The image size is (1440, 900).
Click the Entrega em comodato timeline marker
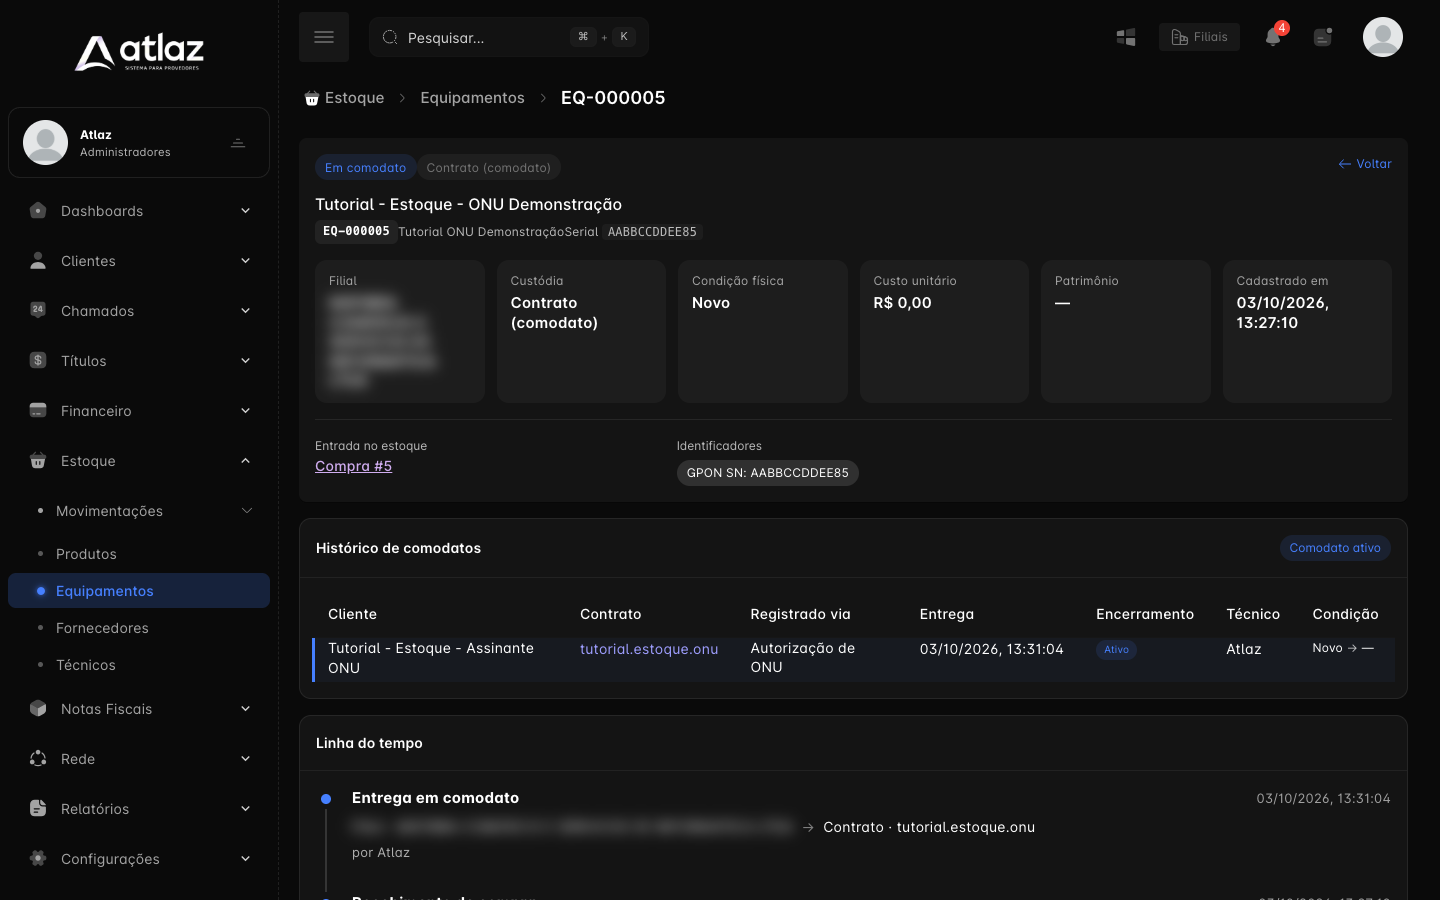tap(326, 799)
